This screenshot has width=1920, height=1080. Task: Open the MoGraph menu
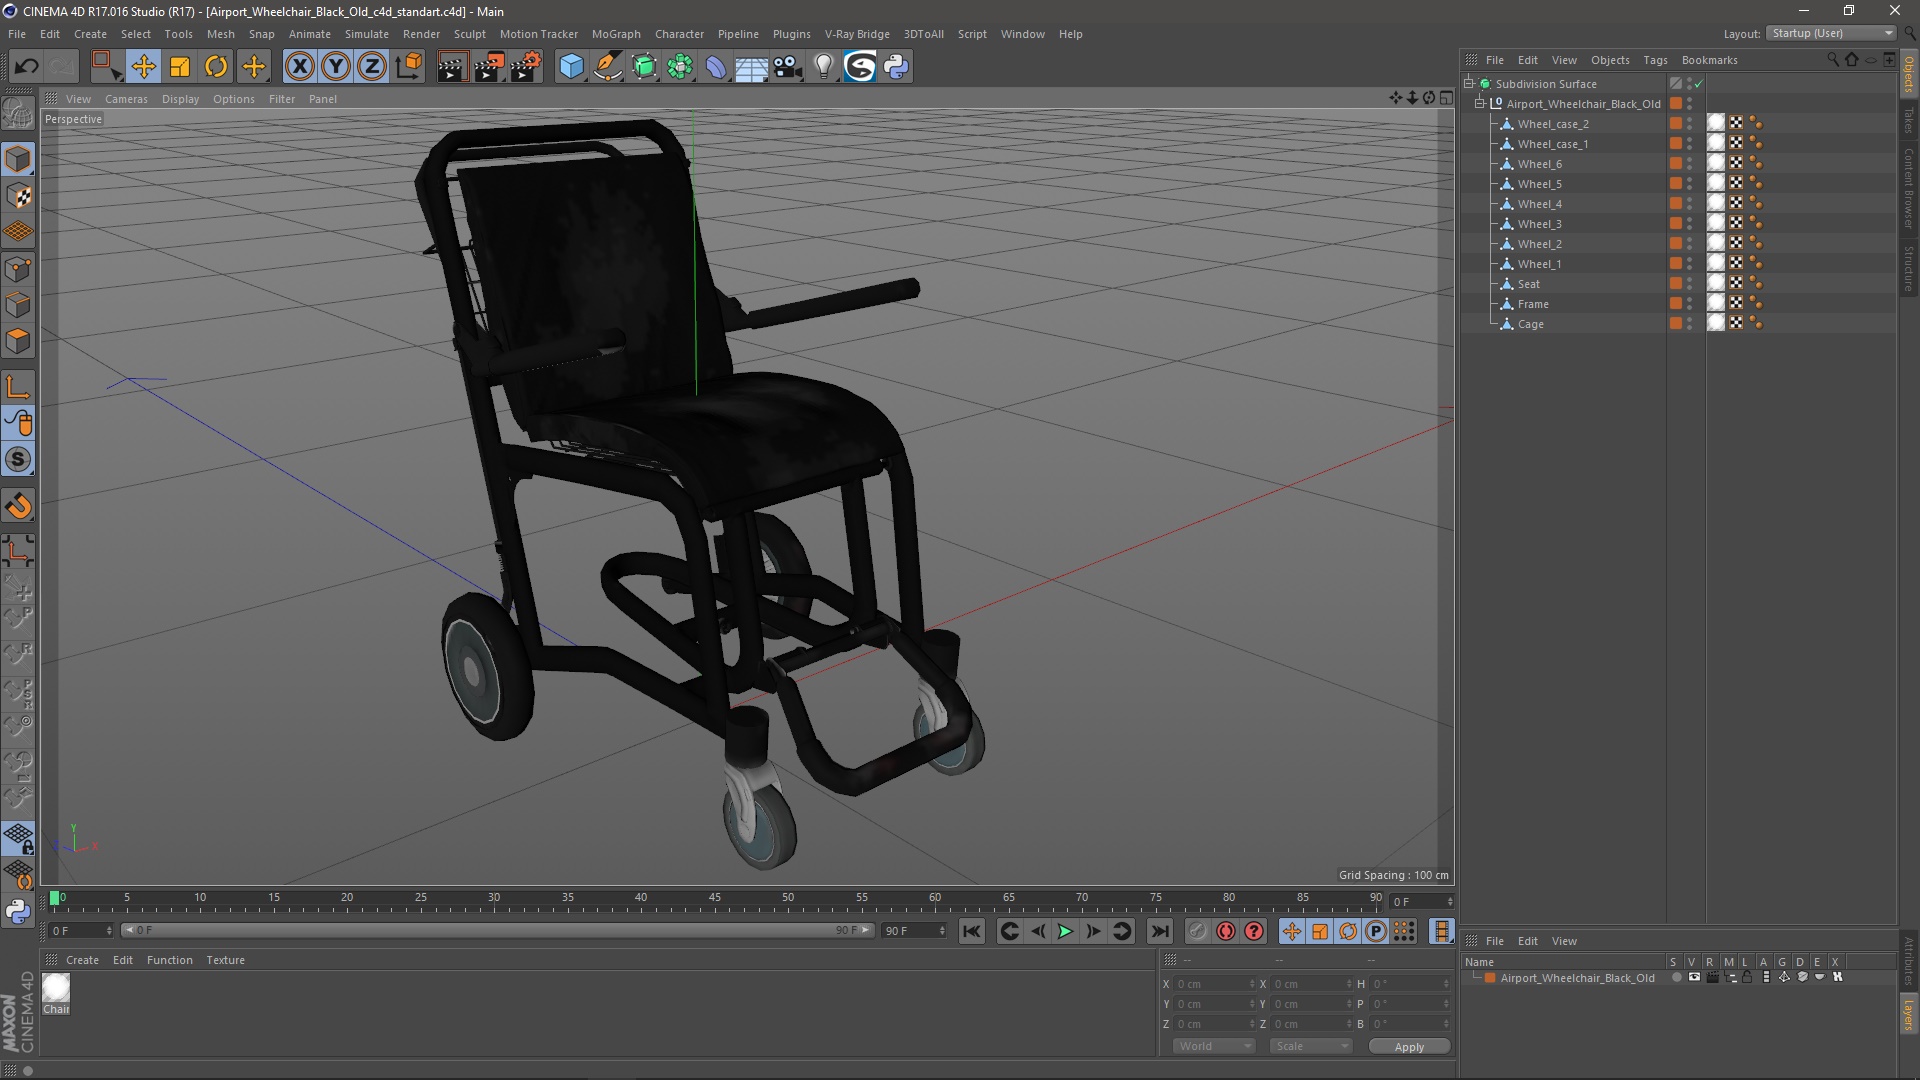point(616,34)
